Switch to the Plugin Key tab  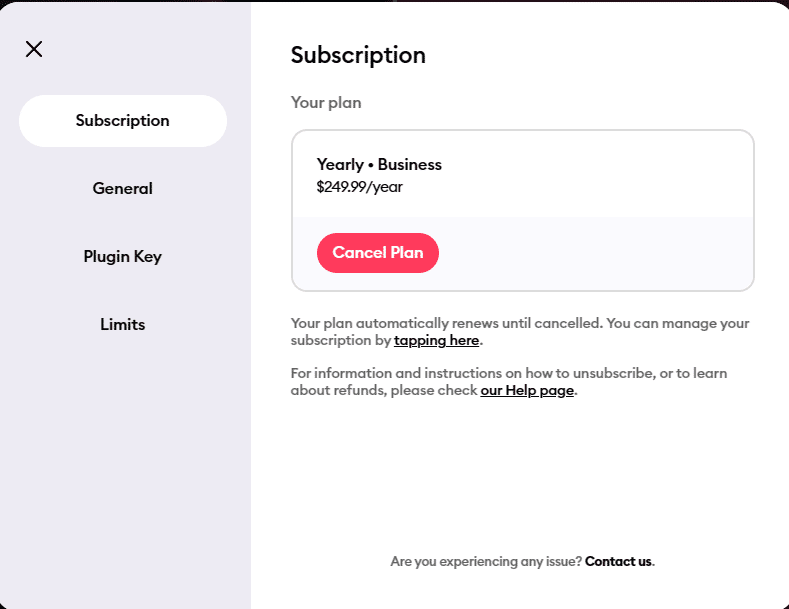tap(123, 257)
